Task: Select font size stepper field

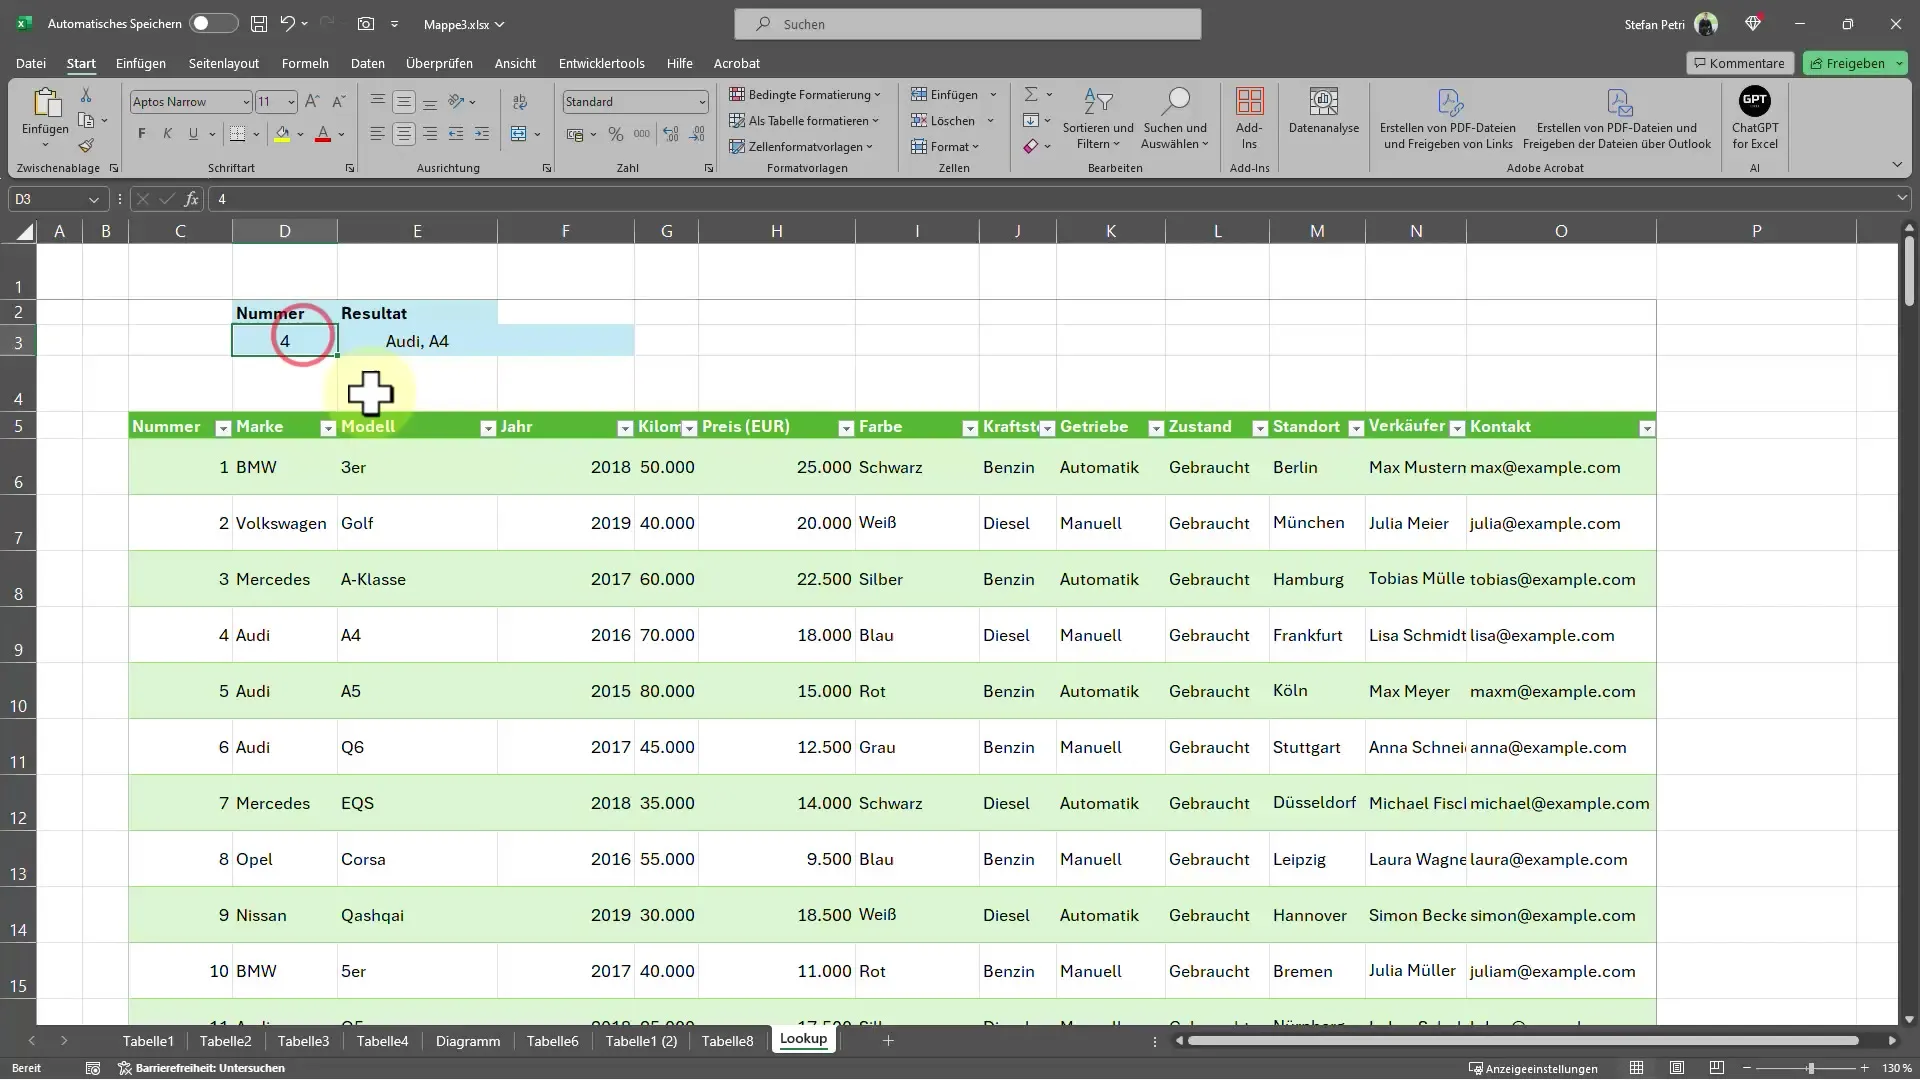Action: (x=276, y=102)
